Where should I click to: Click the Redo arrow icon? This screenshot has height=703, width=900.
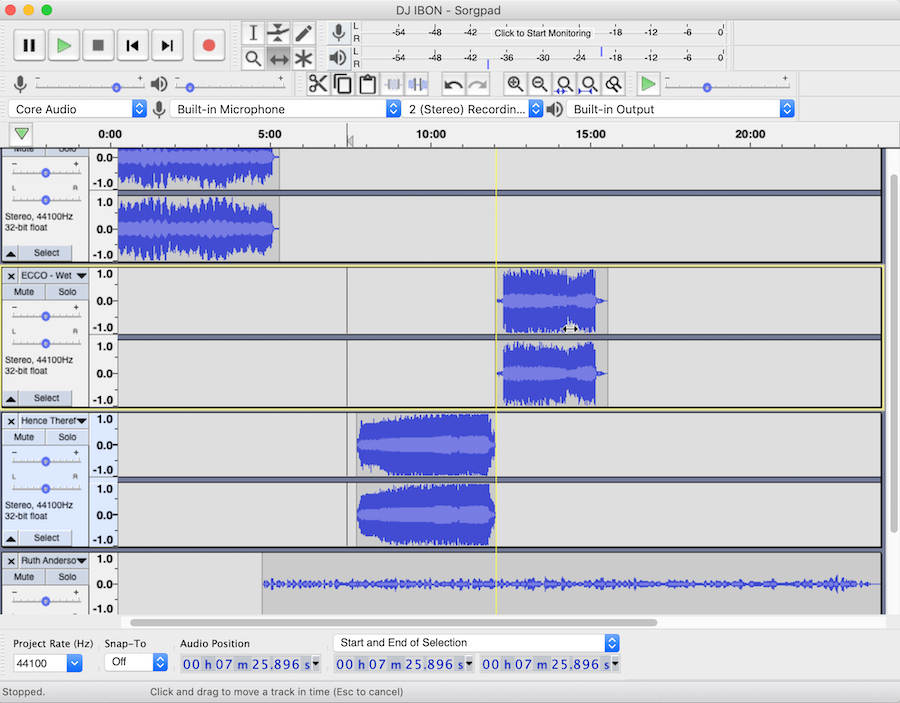(478, 84)
